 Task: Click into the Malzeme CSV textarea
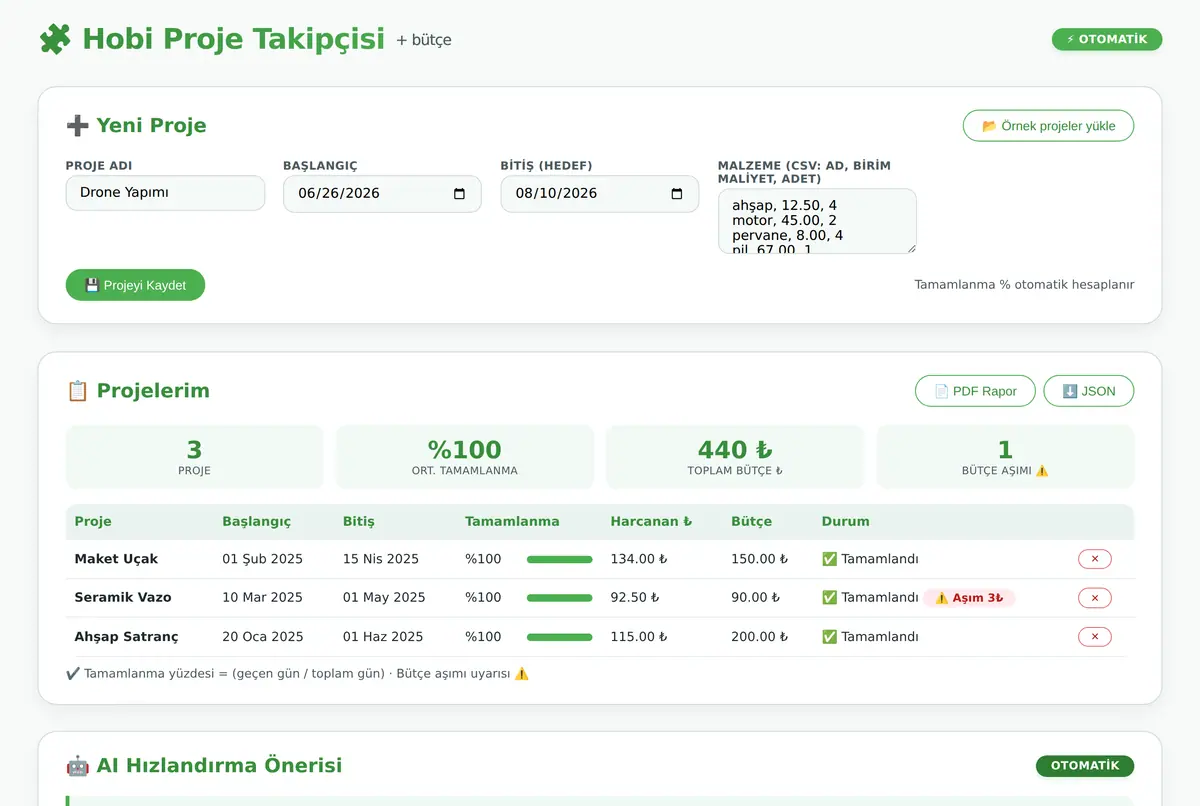pyautogui.click(x=817, y=221)
